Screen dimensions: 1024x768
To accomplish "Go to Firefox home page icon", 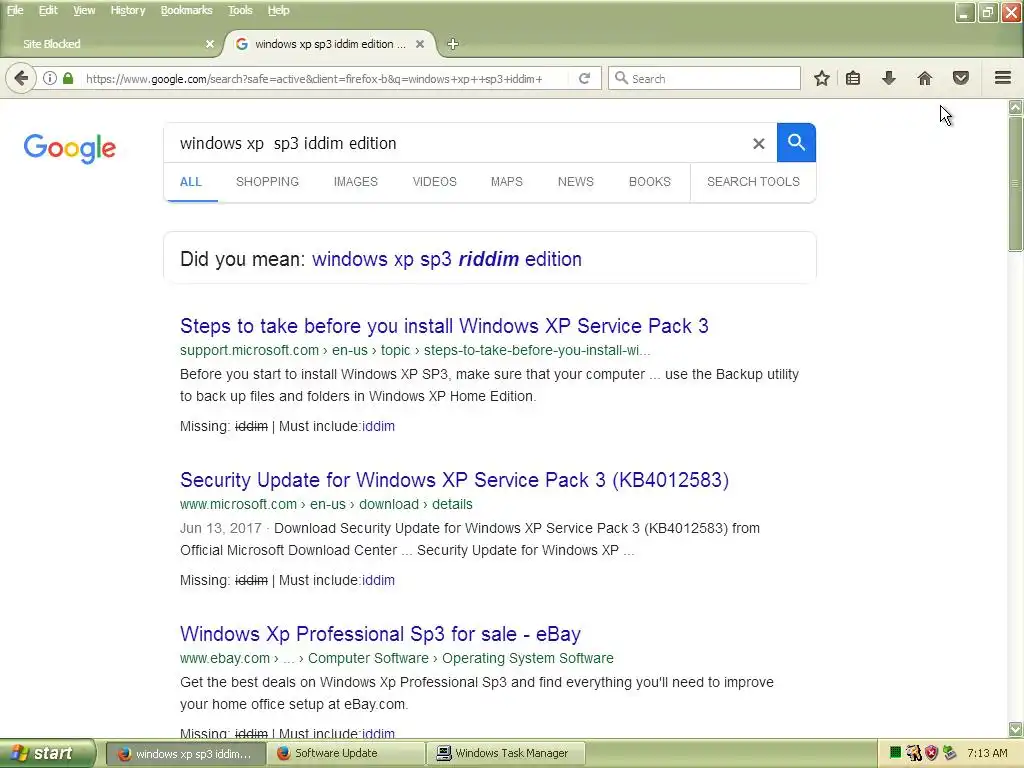I will coord(925,78).
